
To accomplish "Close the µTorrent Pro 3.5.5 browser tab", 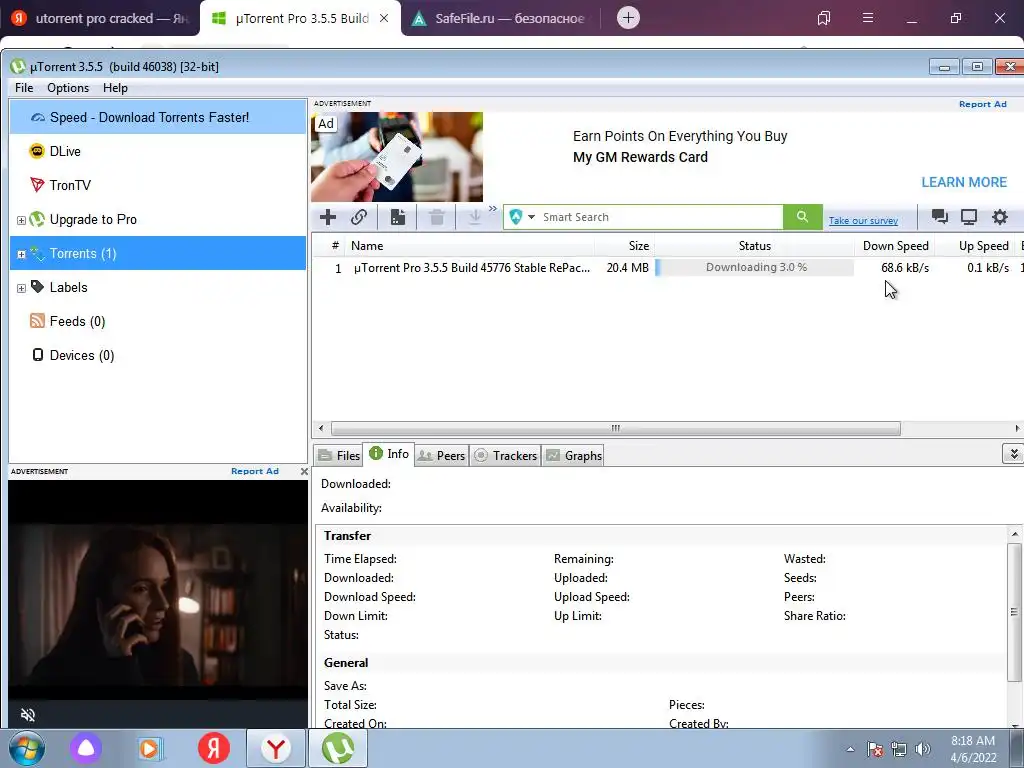I will 384,18.
